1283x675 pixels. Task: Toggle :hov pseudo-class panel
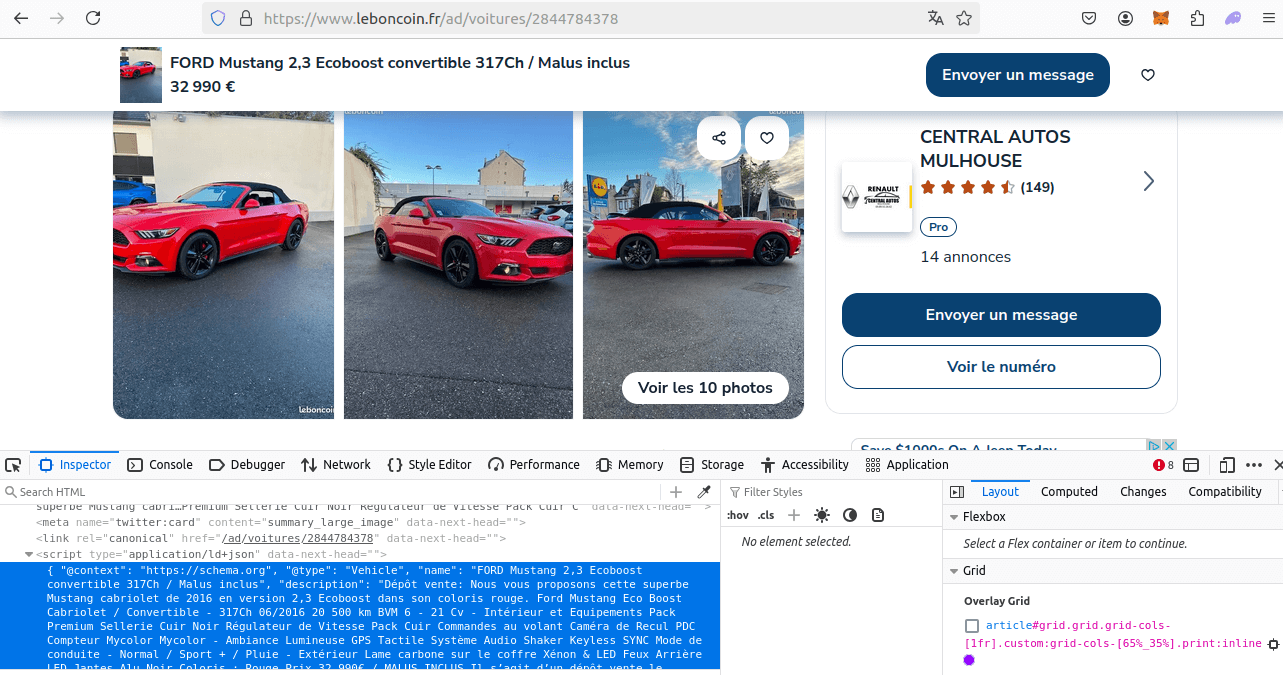click(x=738, y=515)
